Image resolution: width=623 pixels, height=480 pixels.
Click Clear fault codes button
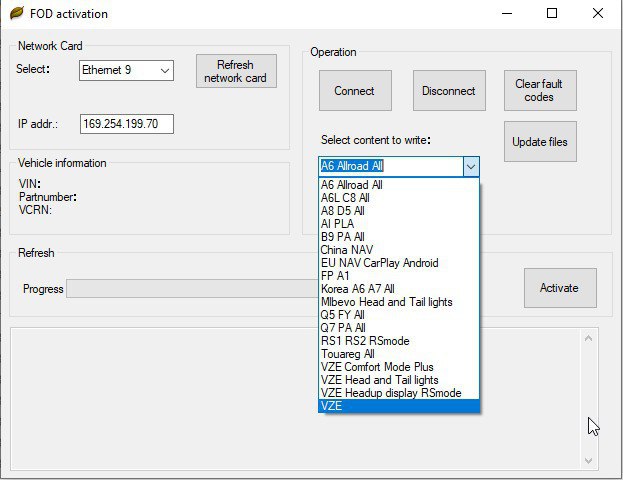(540, 91)
